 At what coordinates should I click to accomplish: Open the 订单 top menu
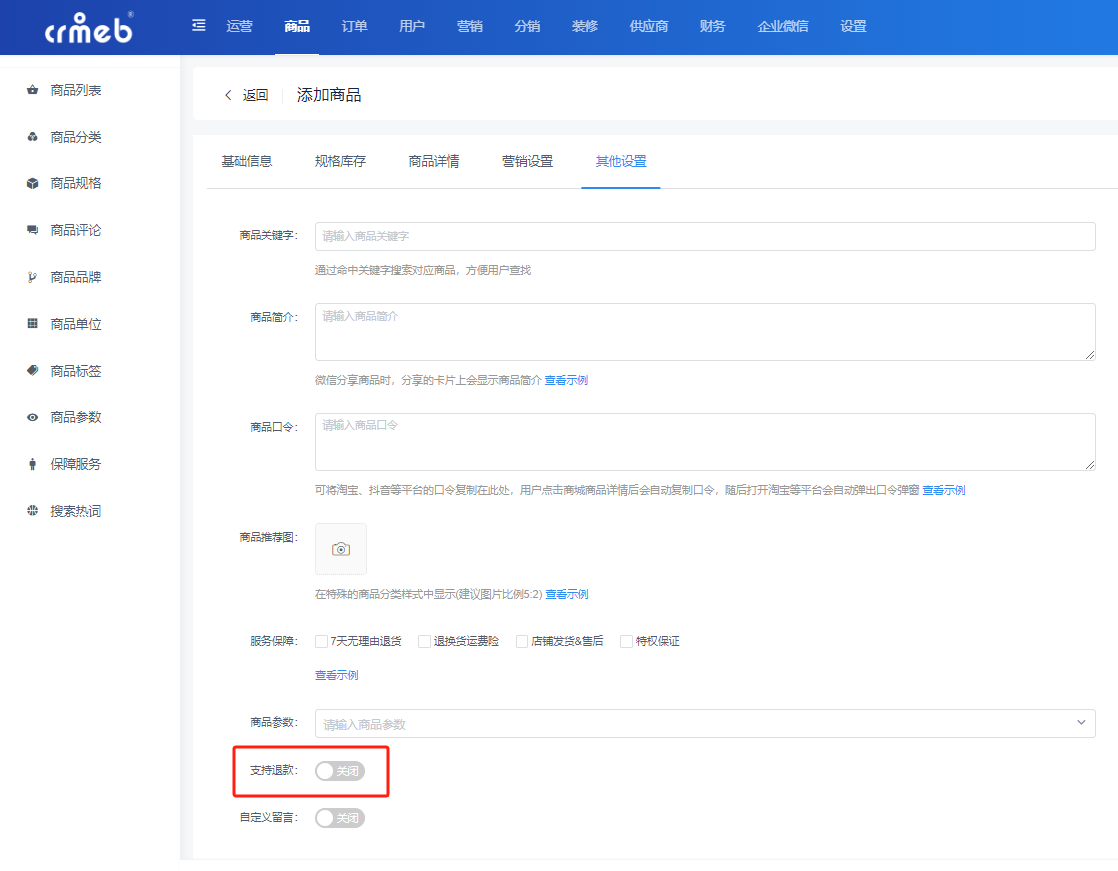pos(354,26)
